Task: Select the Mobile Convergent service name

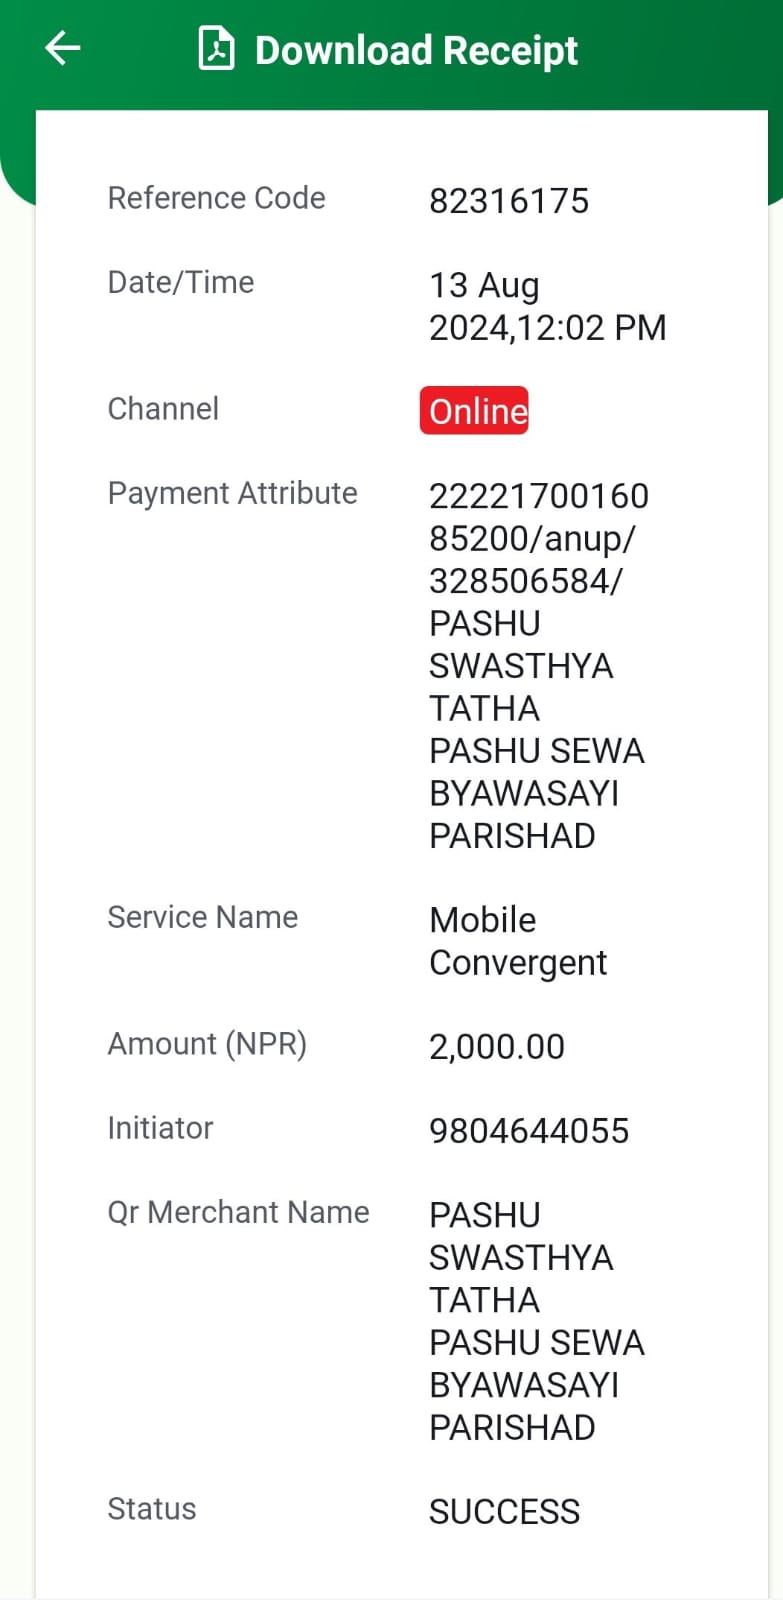Action: pos(518,941)
